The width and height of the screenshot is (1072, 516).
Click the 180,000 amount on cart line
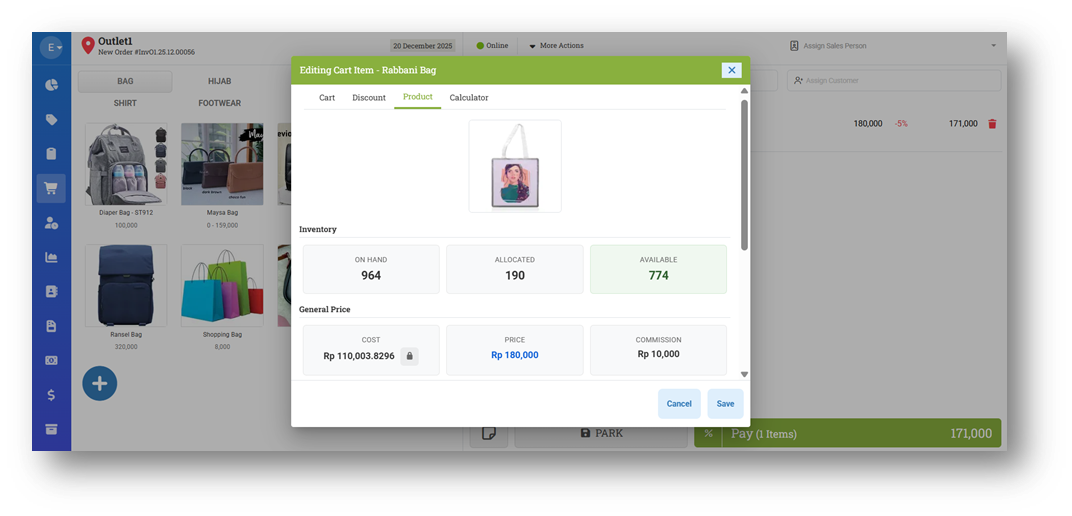click(868, 124)
